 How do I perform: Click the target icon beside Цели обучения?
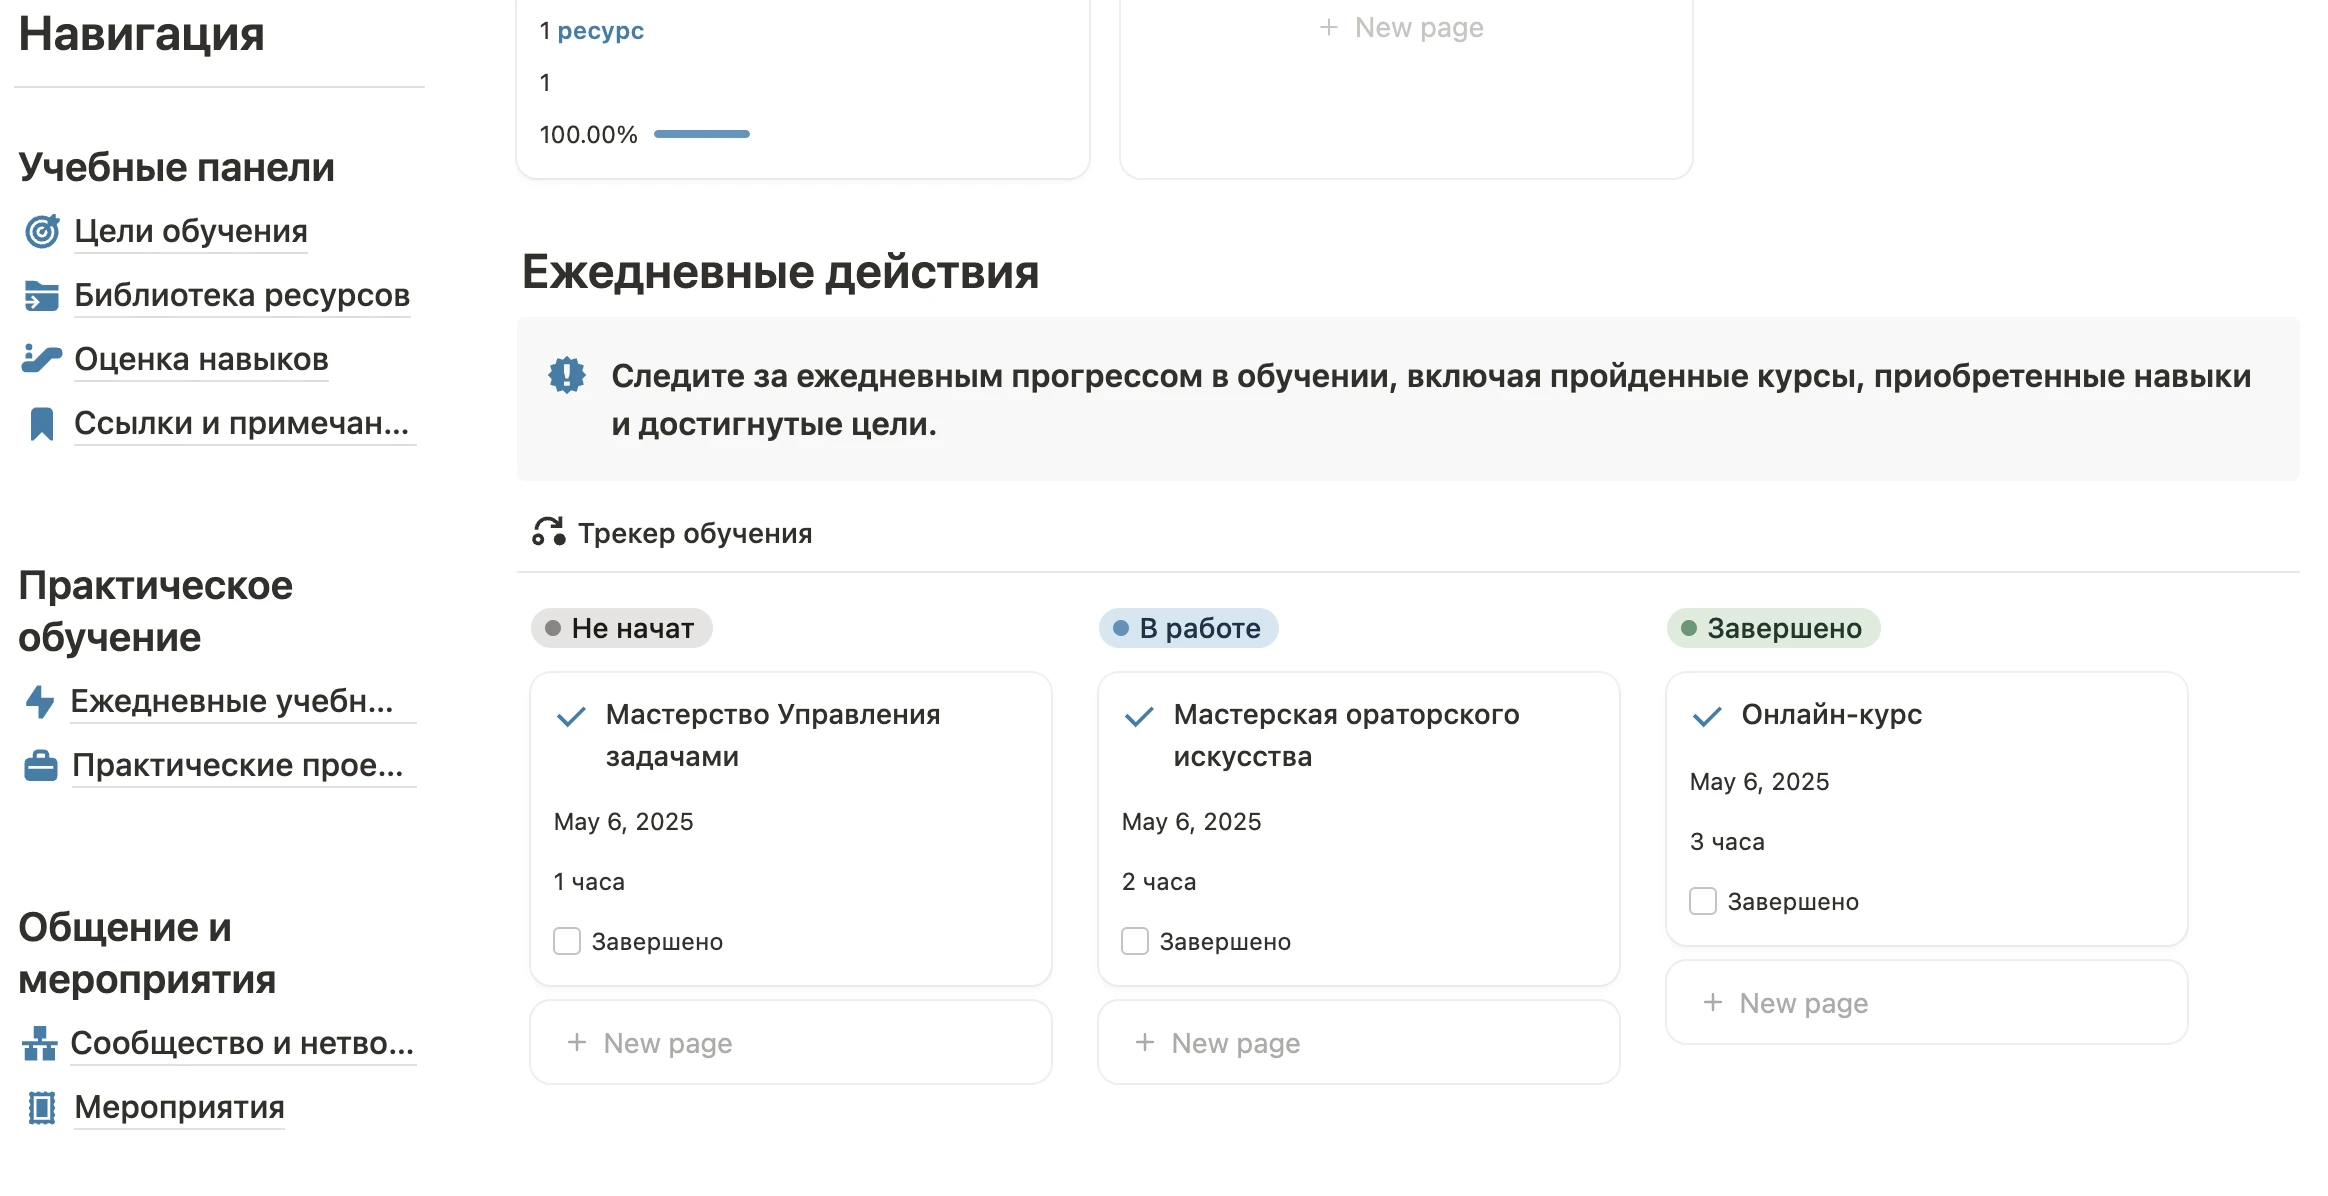41,232
